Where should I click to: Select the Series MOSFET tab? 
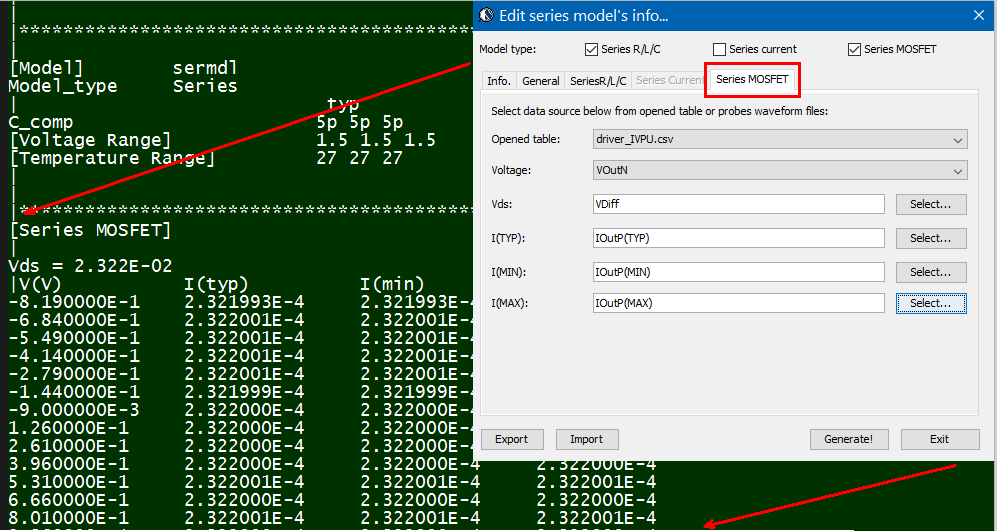coord(752,79)
